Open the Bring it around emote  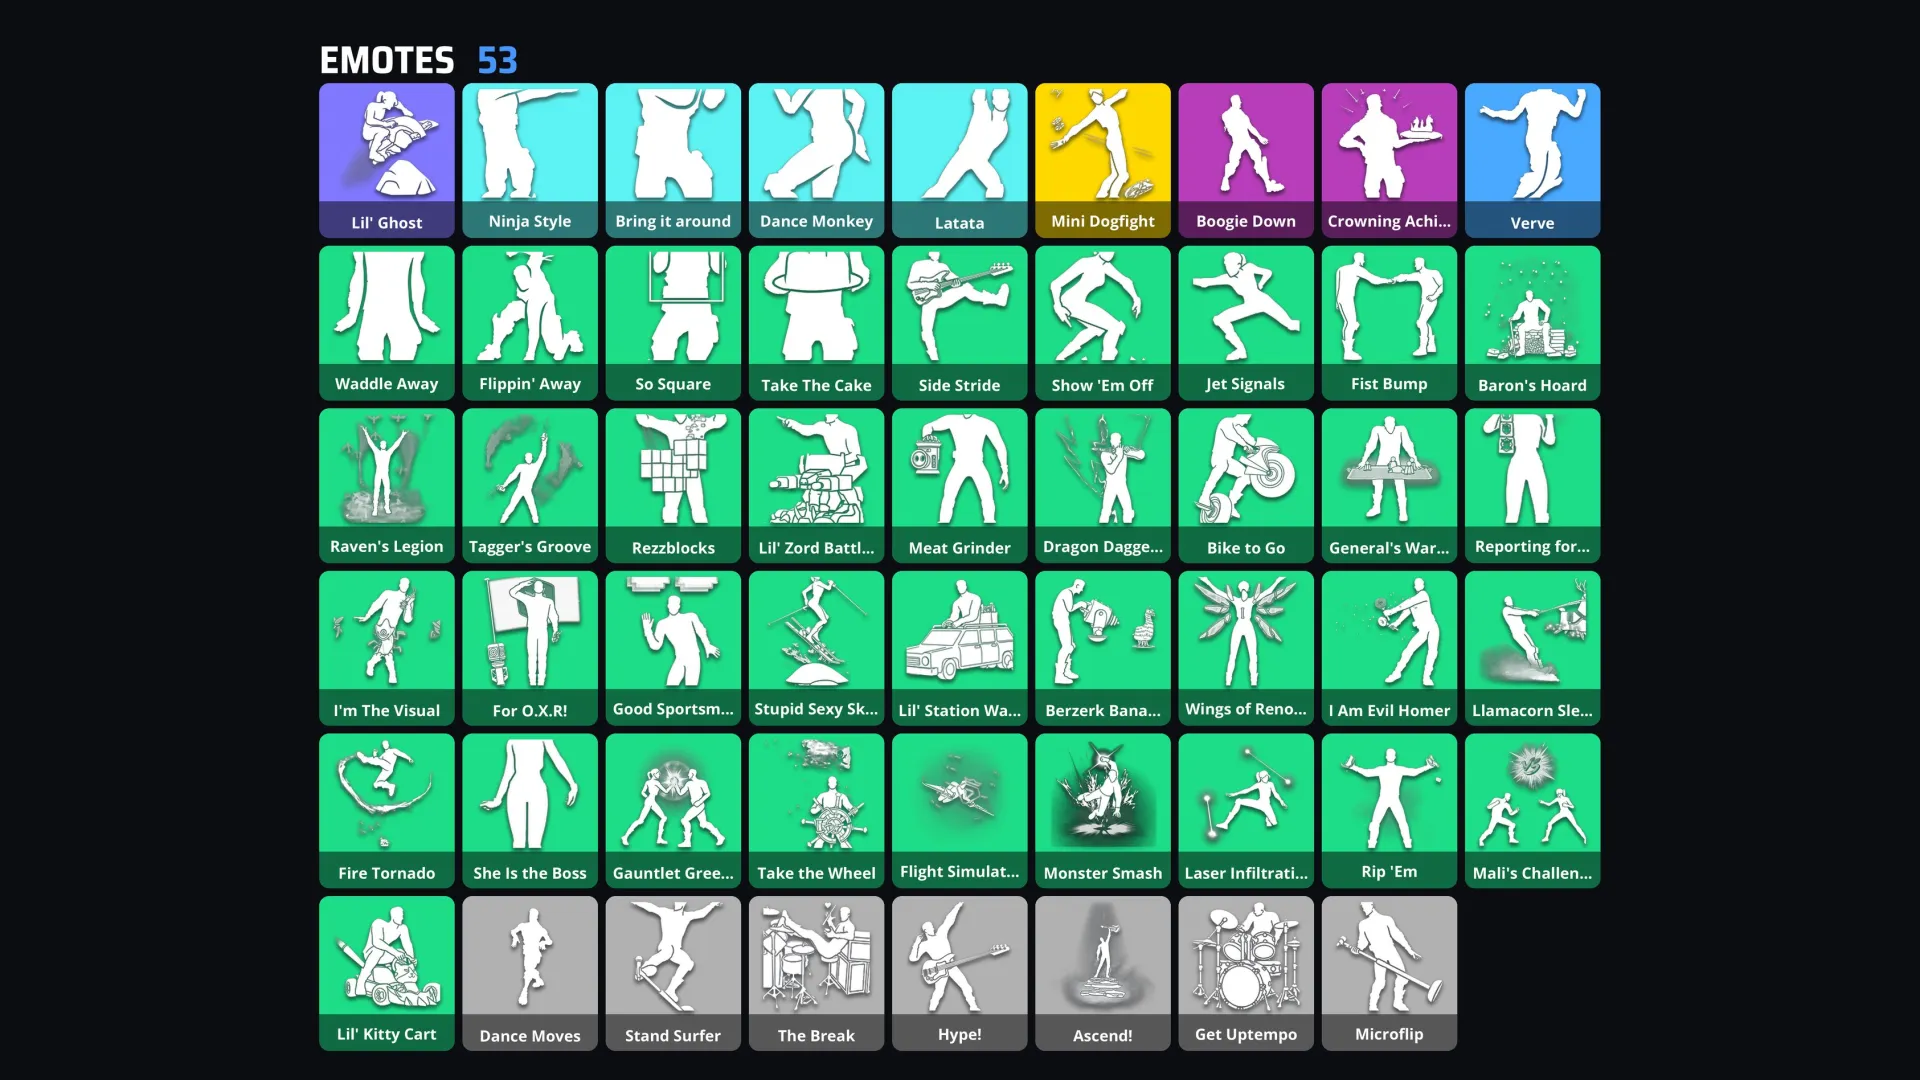pyautogui.click(x=673, y=160)
